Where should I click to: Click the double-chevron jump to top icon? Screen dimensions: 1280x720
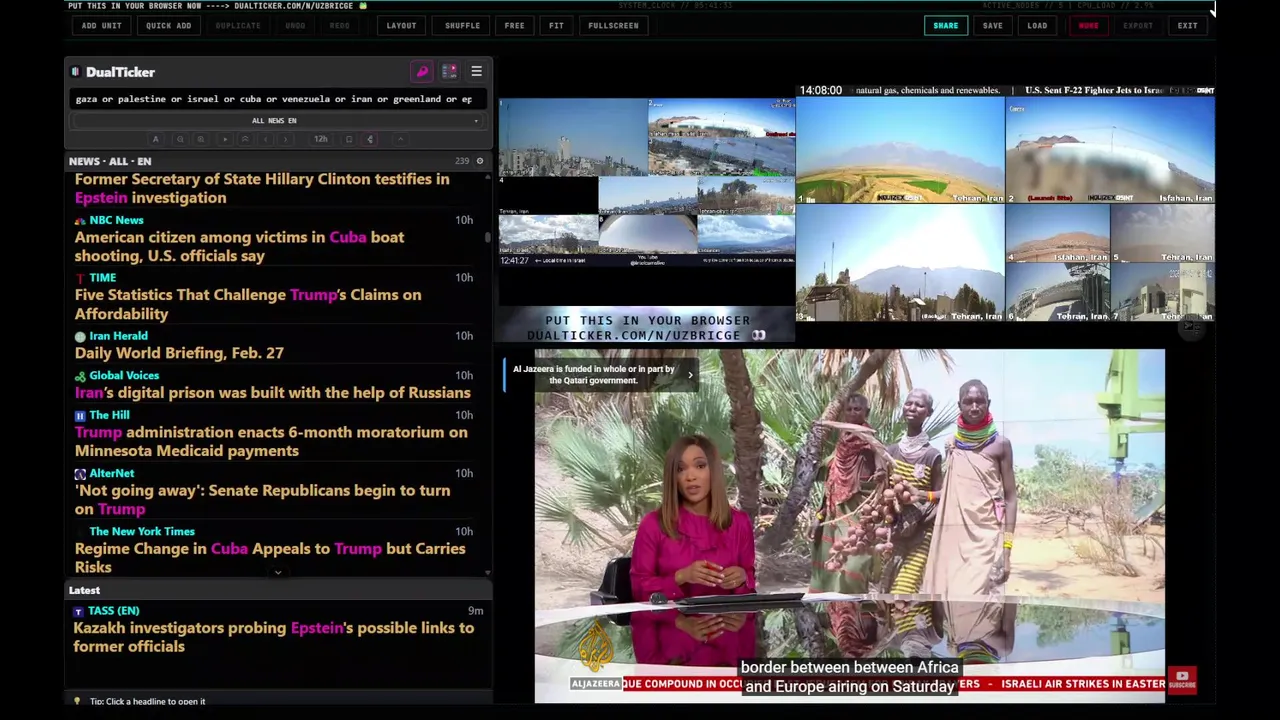tap(245, 139)
